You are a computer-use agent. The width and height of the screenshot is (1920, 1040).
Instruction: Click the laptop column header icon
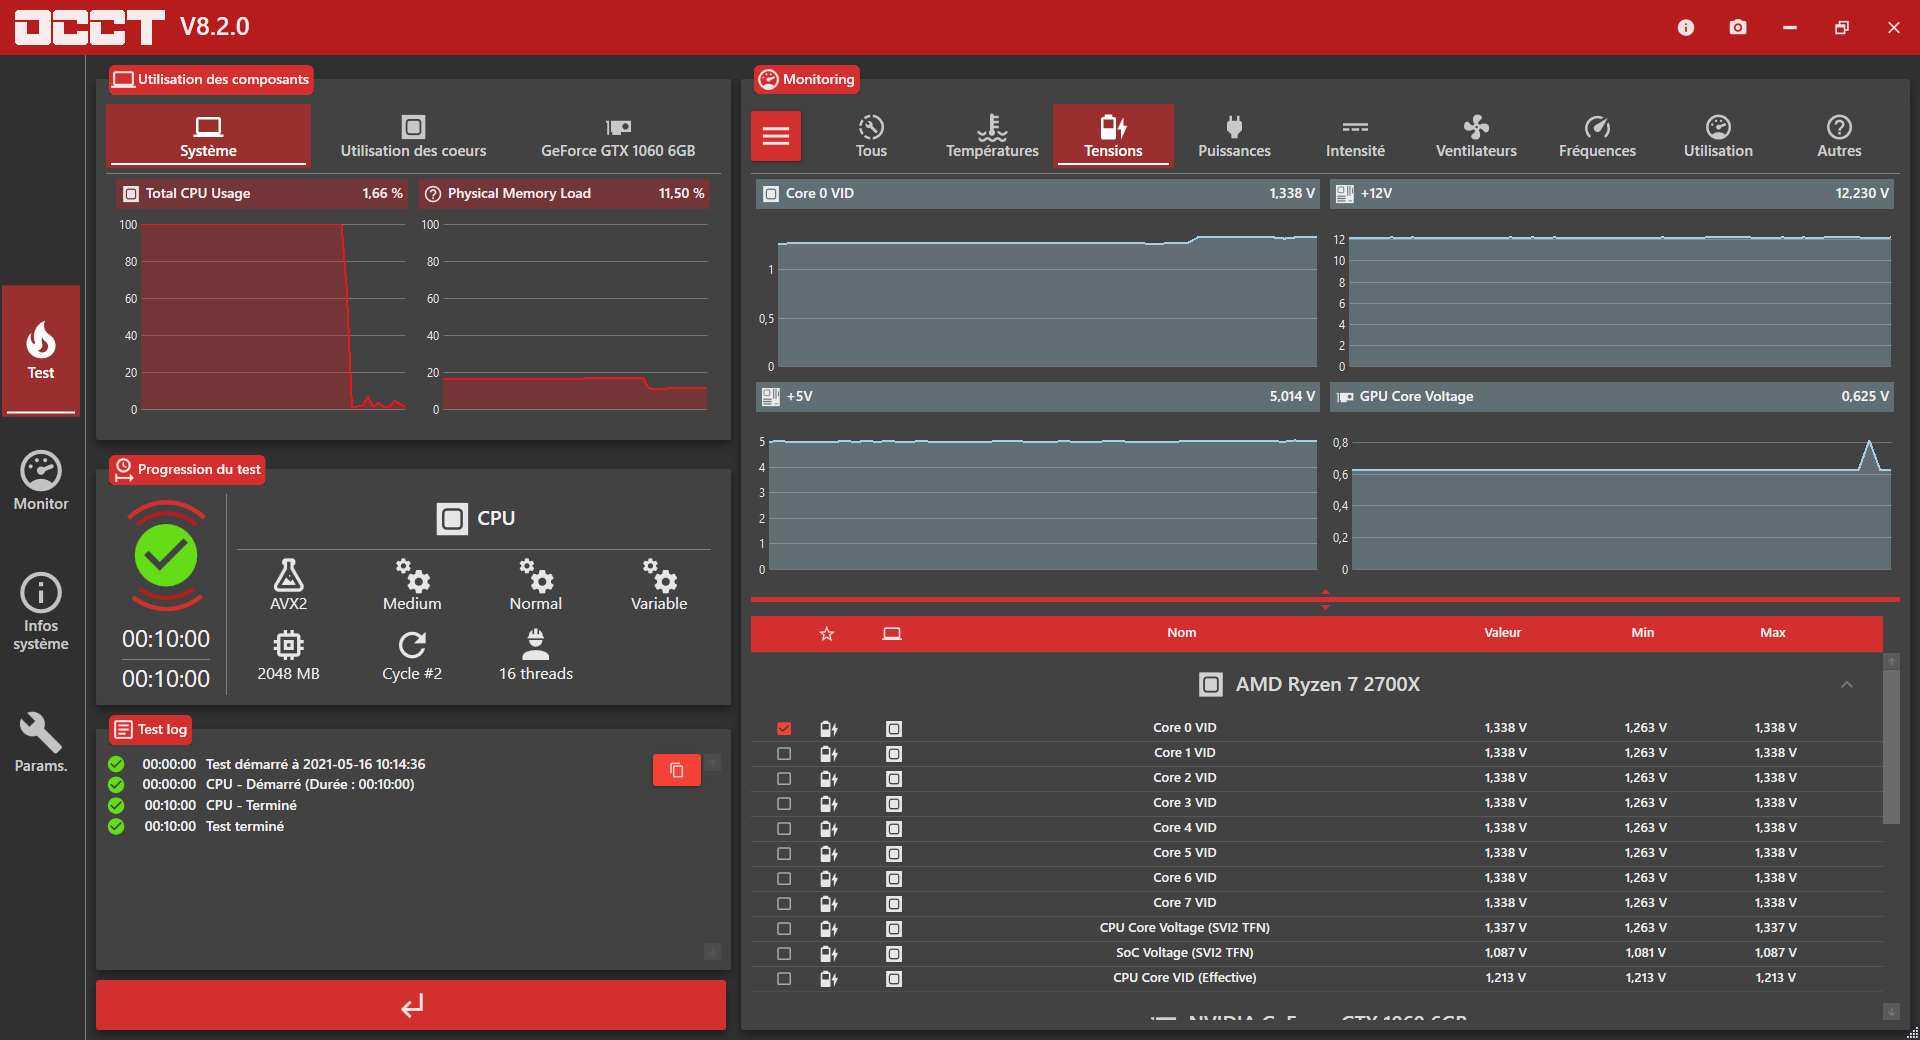(x=892, y=633)
